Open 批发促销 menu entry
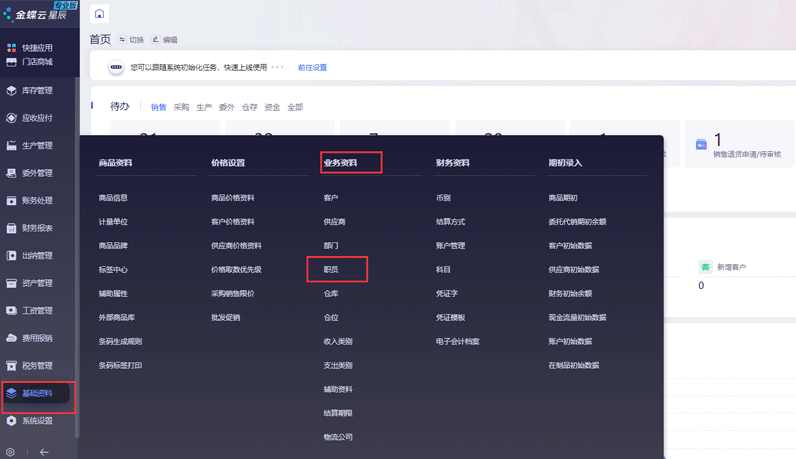 pos(226,317)
